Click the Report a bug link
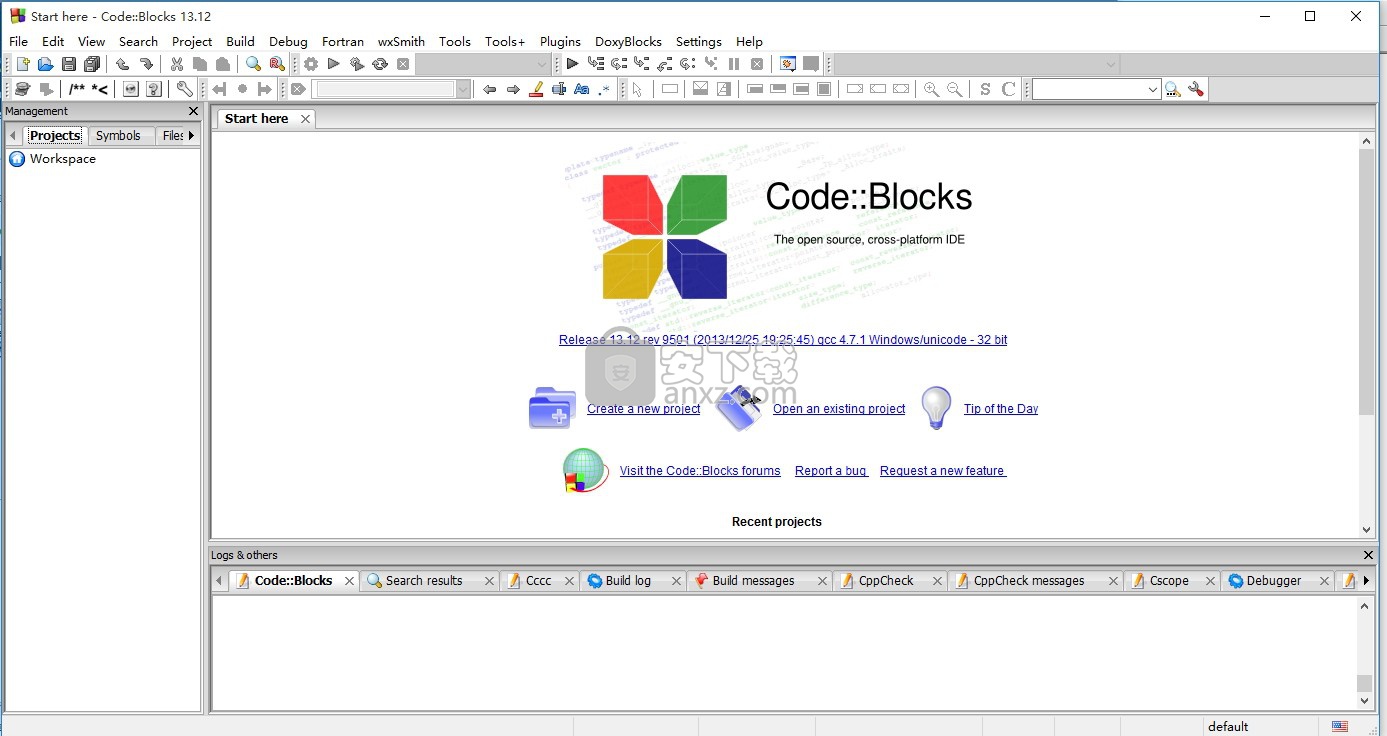Viewport: 1387px width, 736px height. click(831, 471)
